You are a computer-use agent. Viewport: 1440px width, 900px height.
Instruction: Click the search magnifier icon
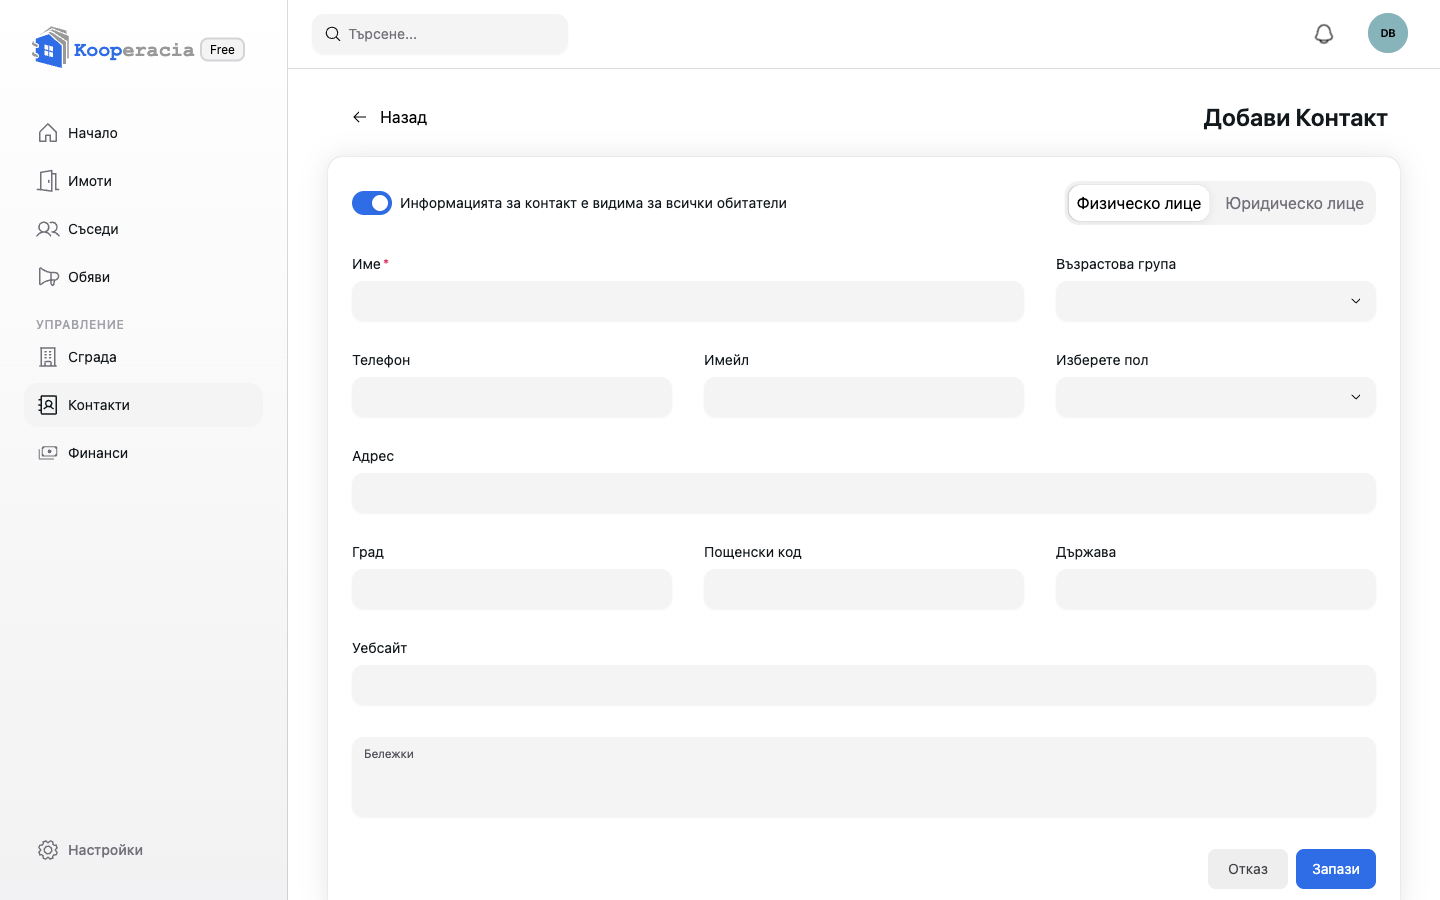(x=333, y=34)
